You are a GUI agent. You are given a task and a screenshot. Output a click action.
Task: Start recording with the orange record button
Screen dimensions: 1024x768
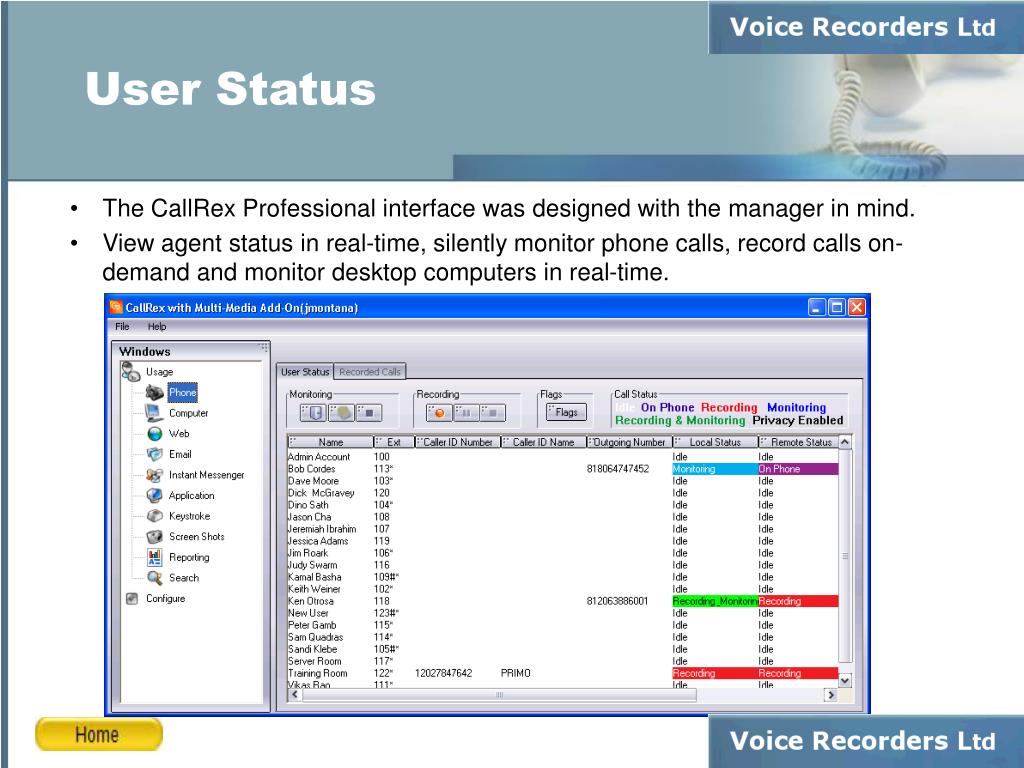click(439, 413)
